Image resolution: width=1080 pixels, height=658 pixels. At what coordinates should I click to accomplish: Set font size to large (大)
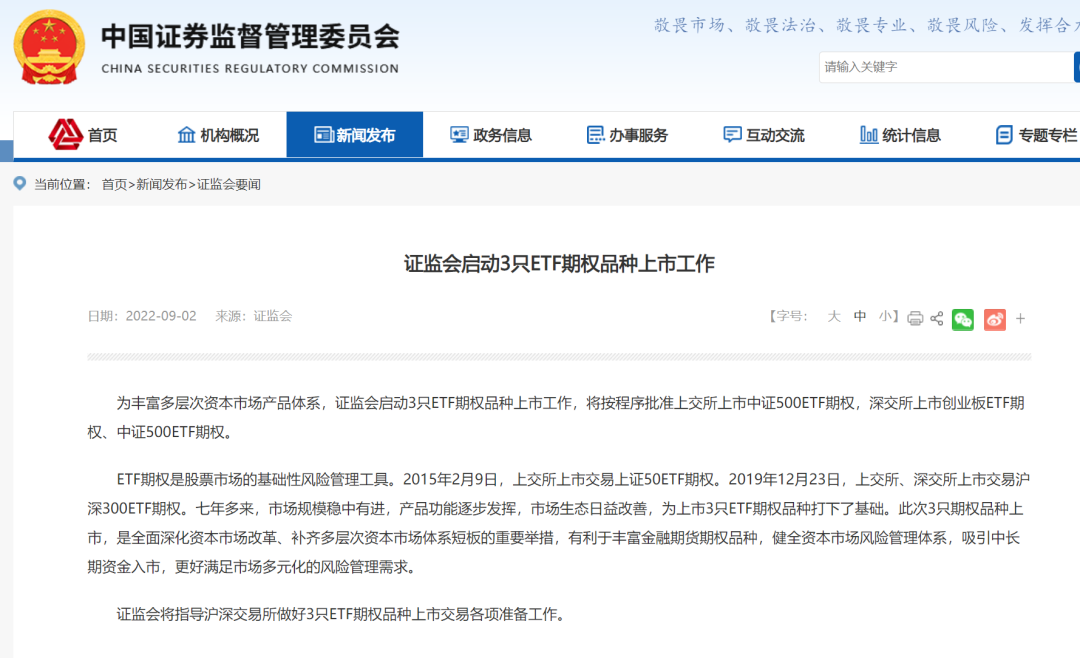tap(833, 316)
